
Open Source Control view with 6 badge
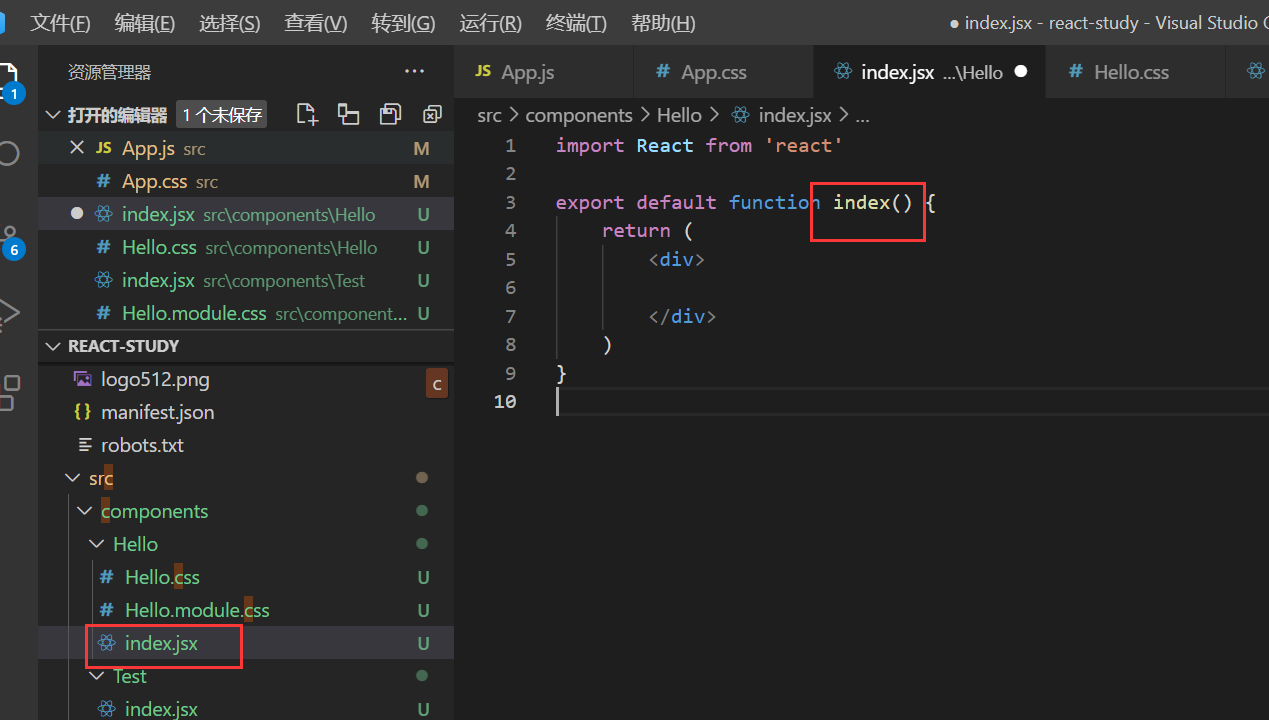coord(10,240)
